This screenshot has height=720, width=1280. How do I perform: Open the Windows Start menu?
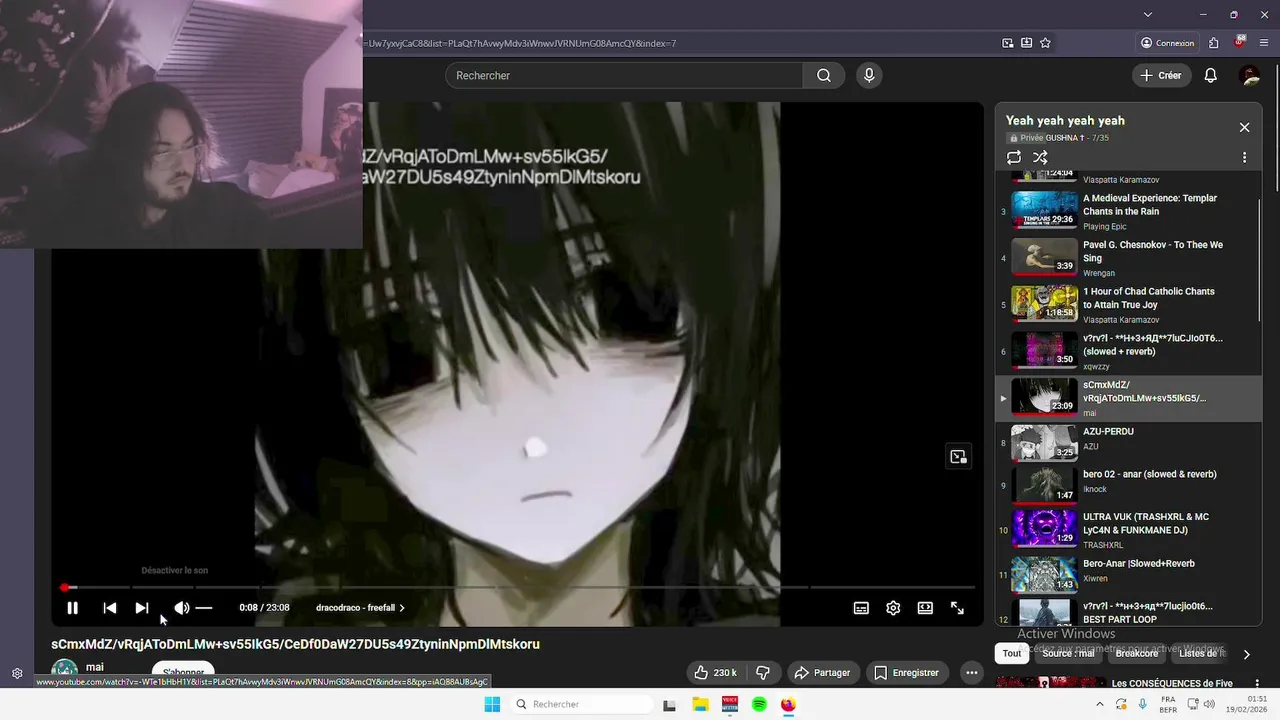coord(492,704)
